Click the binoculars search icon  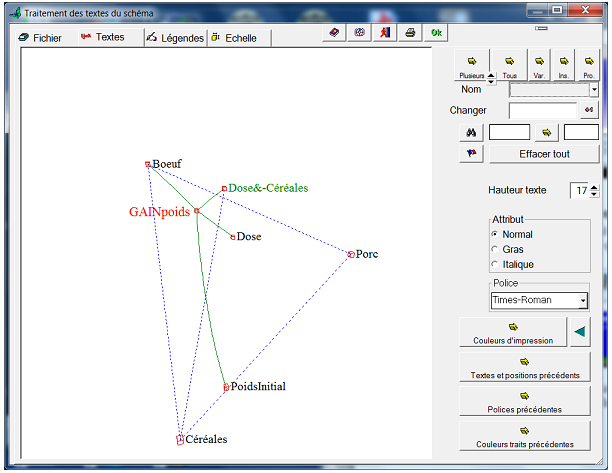tap(473, 132)
